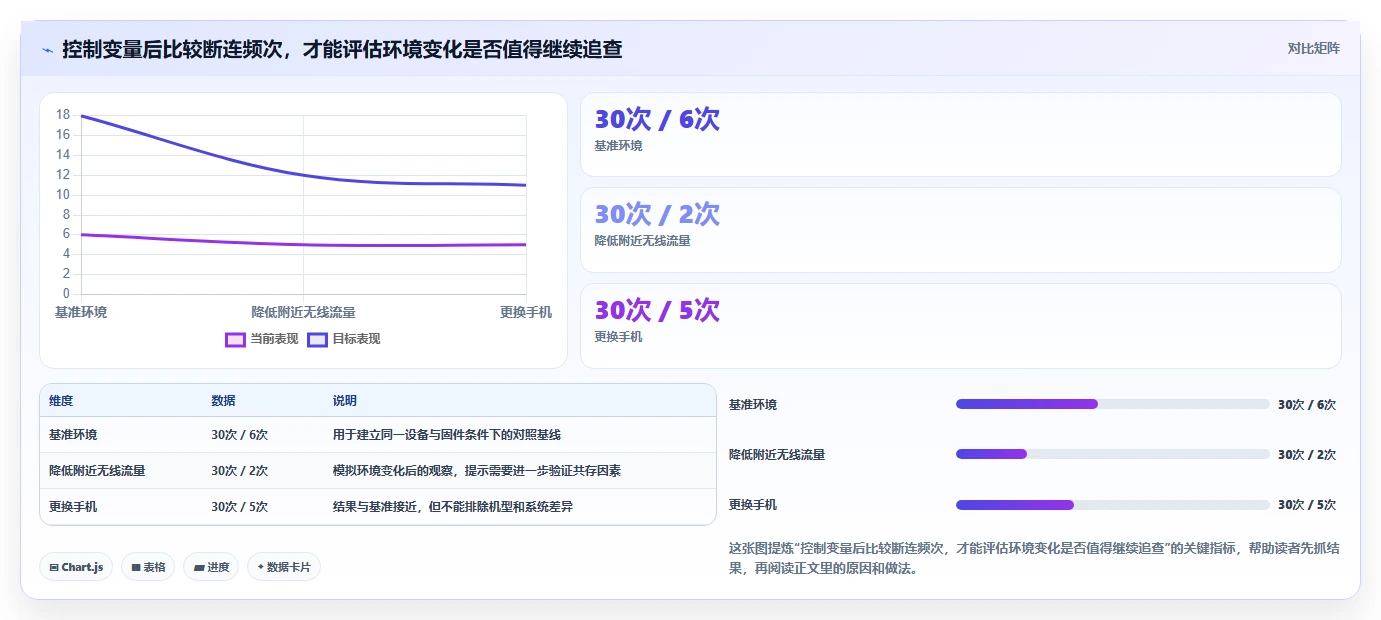Select the table cell 30次 / 6次
Image resolution: width=1381 pixels, height=620 pixels.
click(239, 435)
